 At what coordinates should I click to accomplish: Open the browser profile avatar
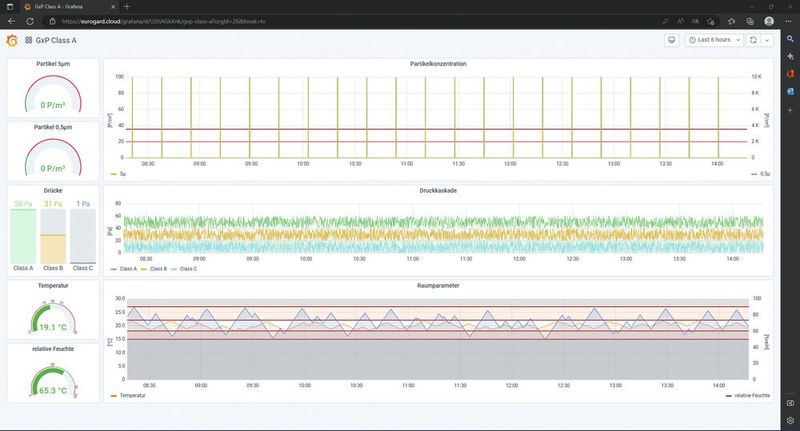coord(769,21)
